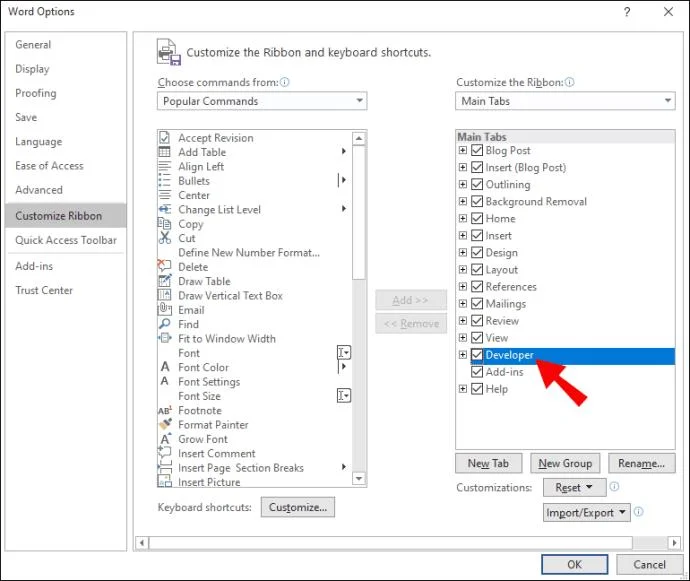
Task: Uncheck the Help tab checkbox
Action: (477, 389)
